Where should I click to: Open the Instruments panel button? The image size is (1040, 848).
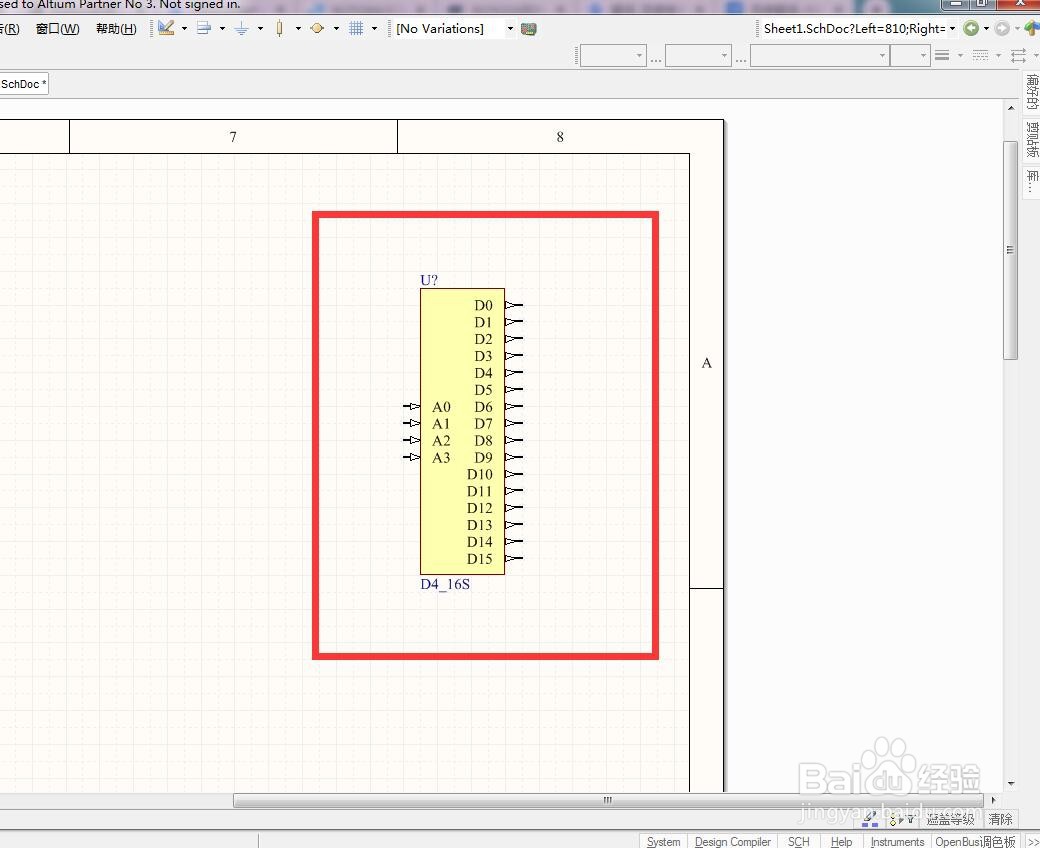pyautogui.click(x=897, y=841)
